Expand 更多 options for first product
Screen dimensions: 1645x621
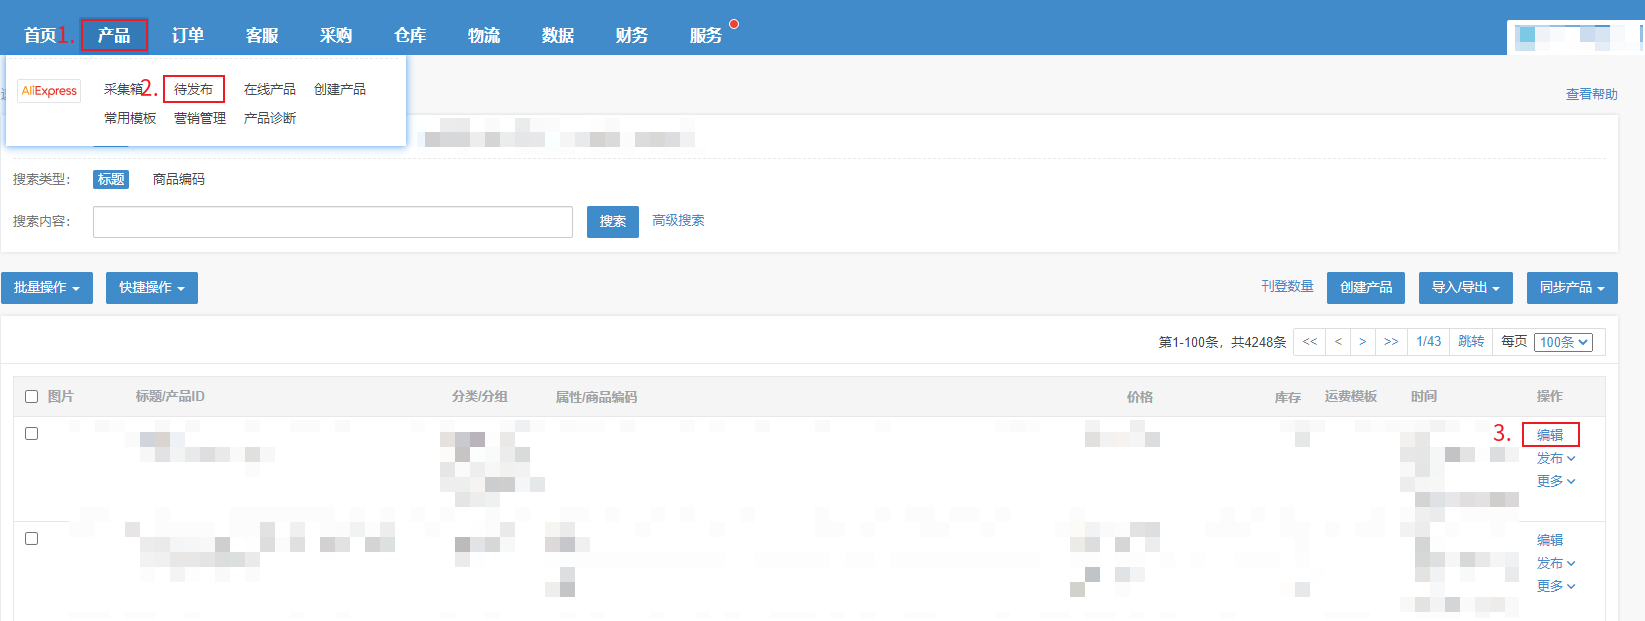coord(1556,481)
